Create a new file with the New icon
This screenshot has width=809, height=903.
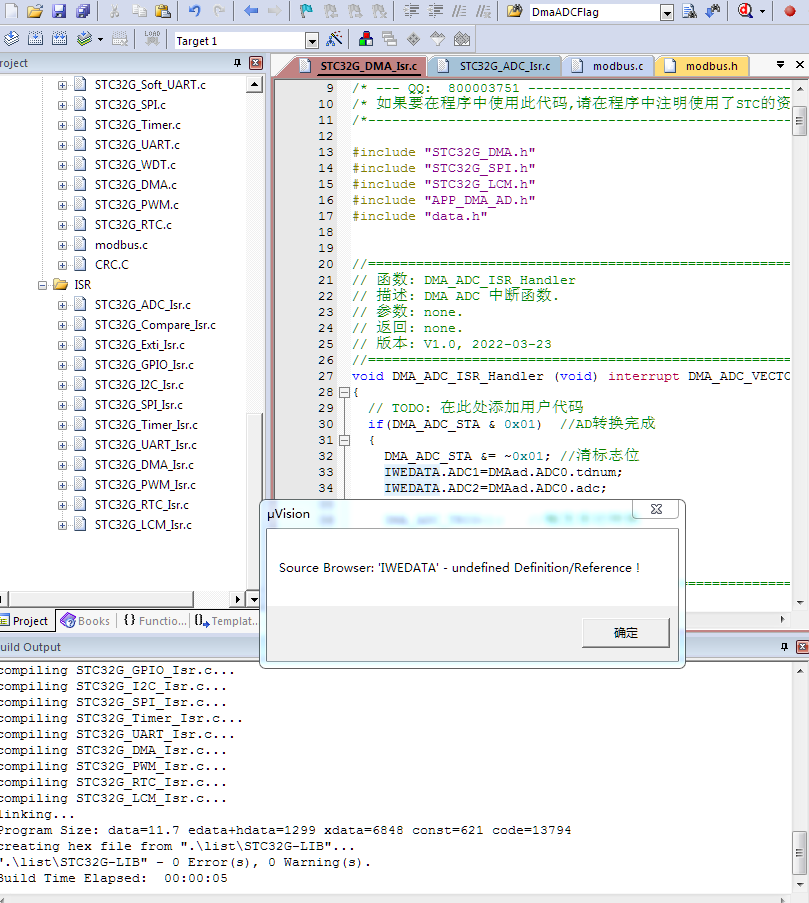point(11,11)
